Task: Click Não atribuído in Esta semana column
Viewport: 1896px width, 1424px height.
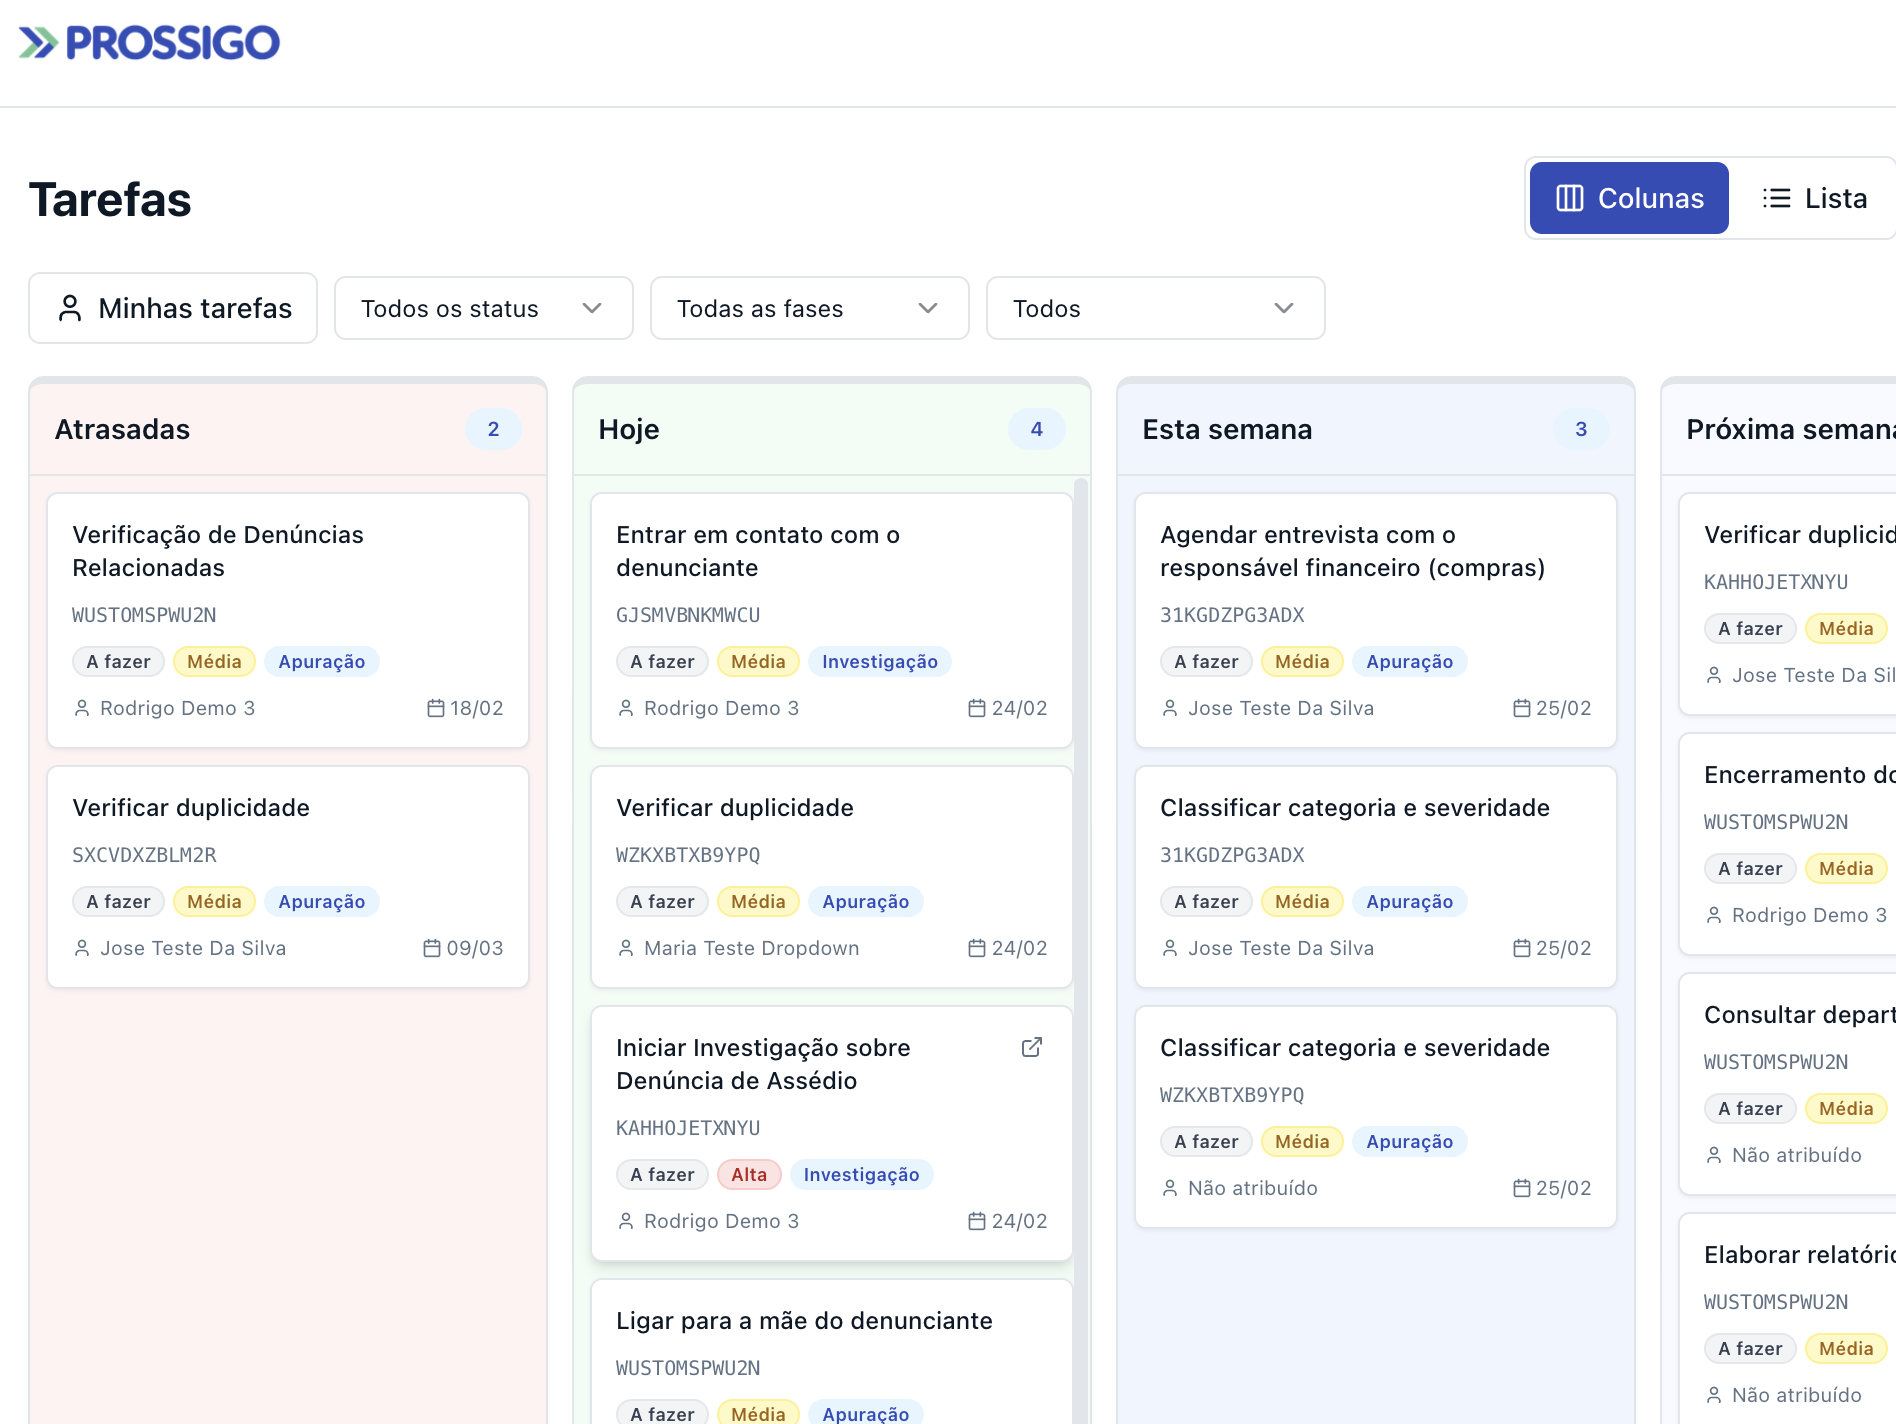Action: [1252, 1188]
